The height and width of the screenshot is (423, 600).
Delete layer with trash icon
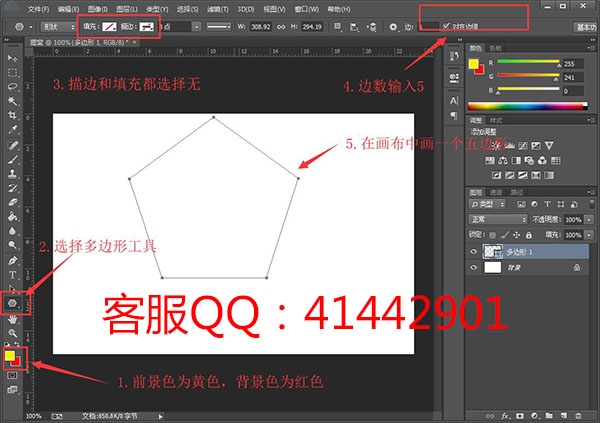pos(578,415)
